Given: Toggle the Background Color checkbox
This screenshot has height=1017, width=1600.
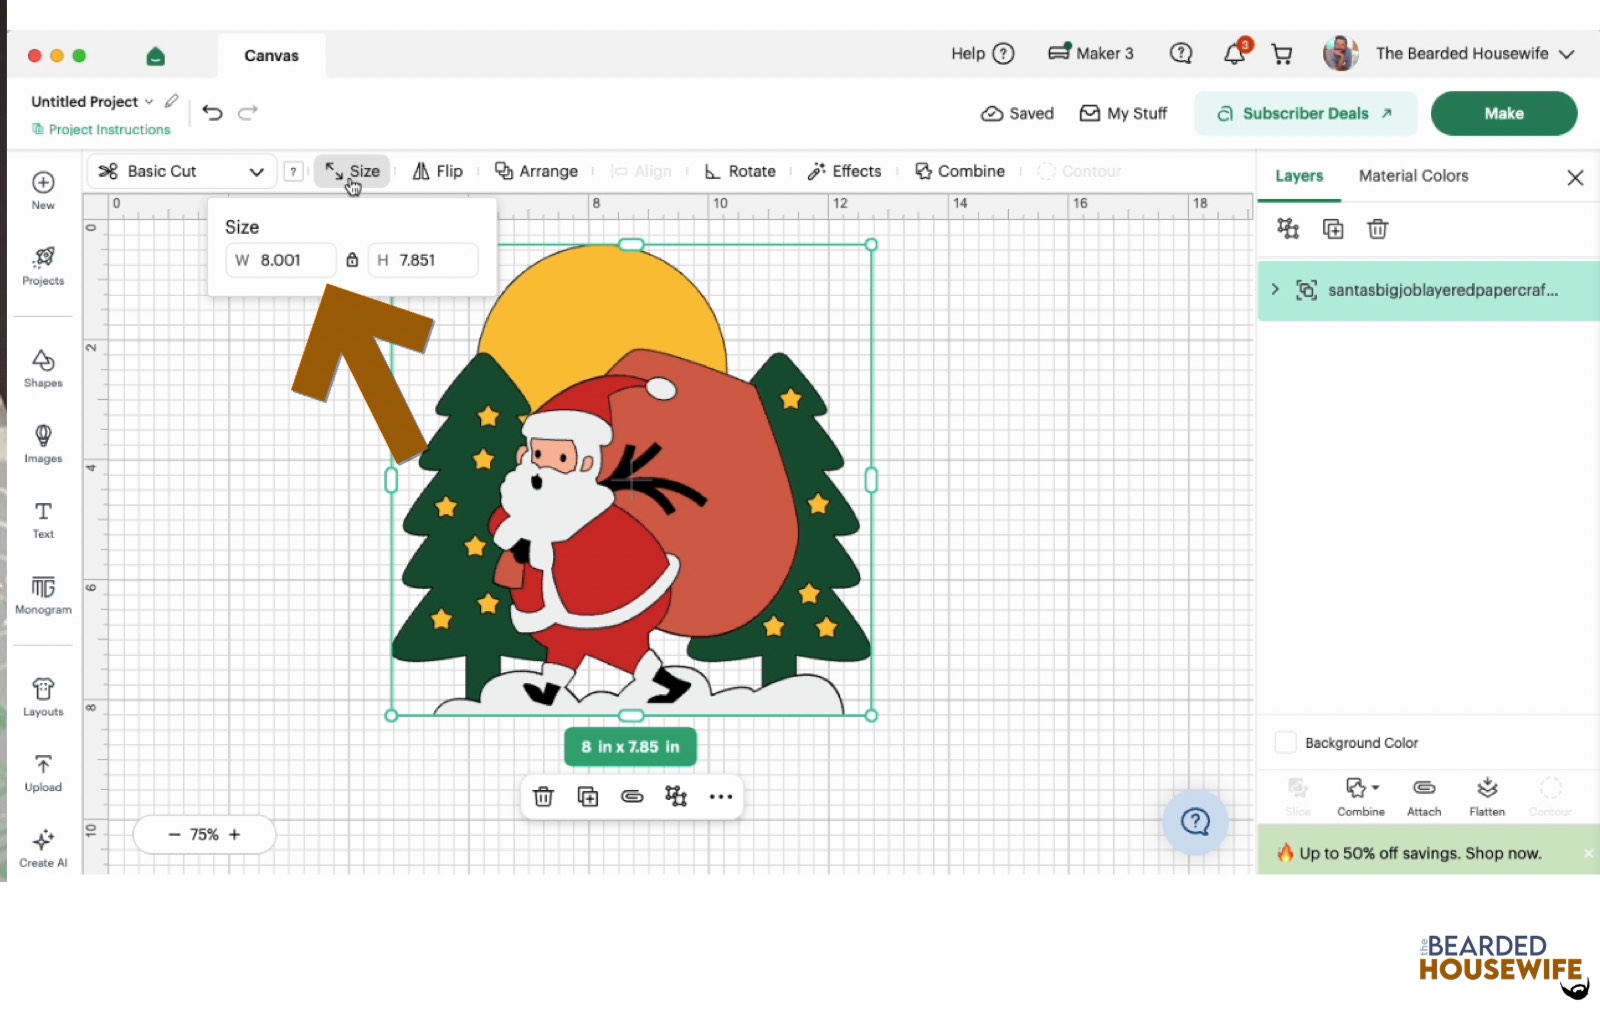Looking at the screenshot, I should [1286, 743].
